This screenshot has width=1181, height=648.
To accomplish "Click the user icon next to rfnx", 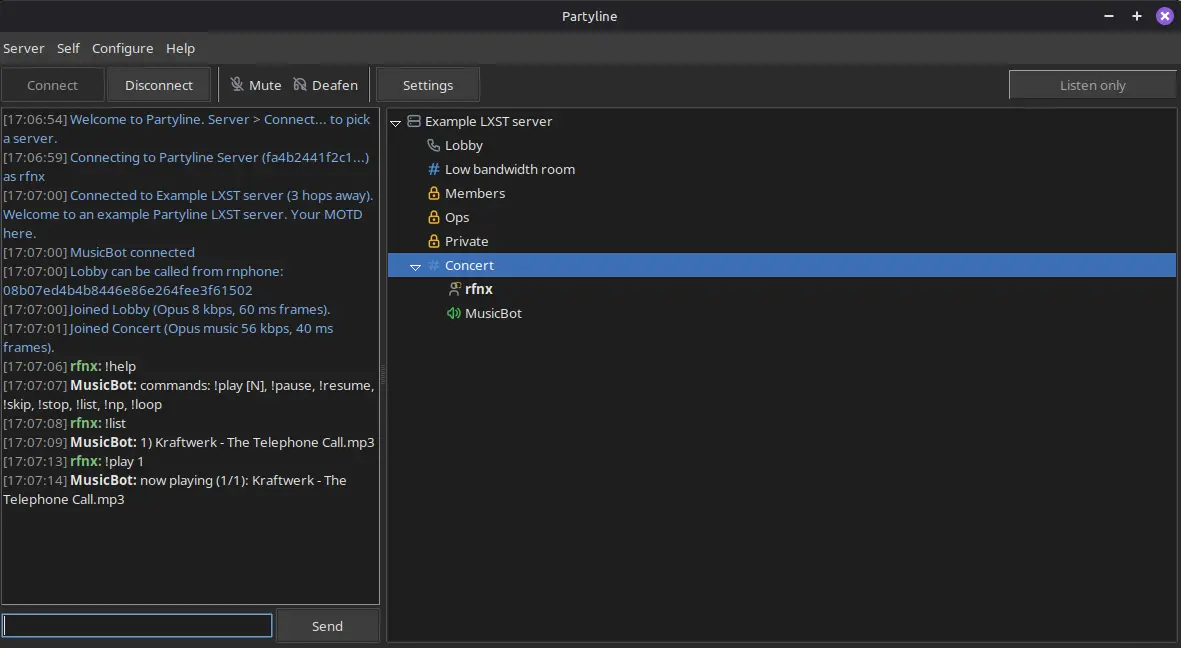I will click(x=454, y=289).
